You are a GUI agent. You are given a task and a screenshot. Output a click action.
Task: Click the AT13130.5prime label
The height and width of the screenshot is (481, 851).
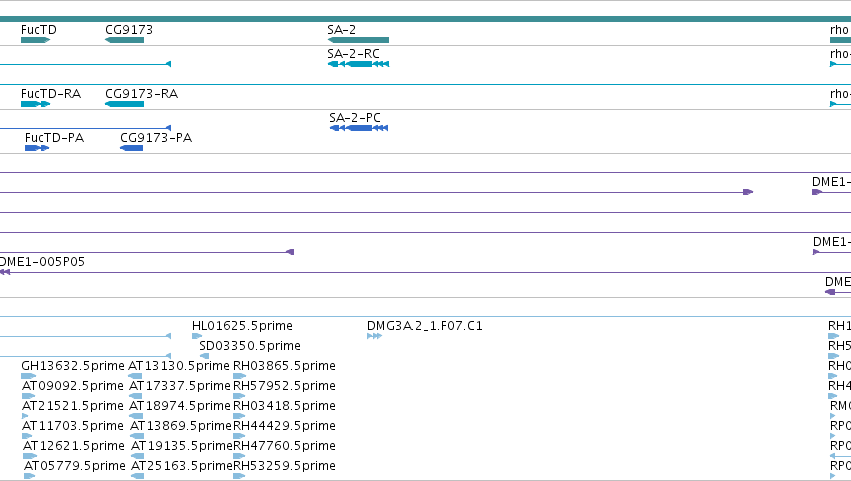pyautogui.click(x=179, y=366)
